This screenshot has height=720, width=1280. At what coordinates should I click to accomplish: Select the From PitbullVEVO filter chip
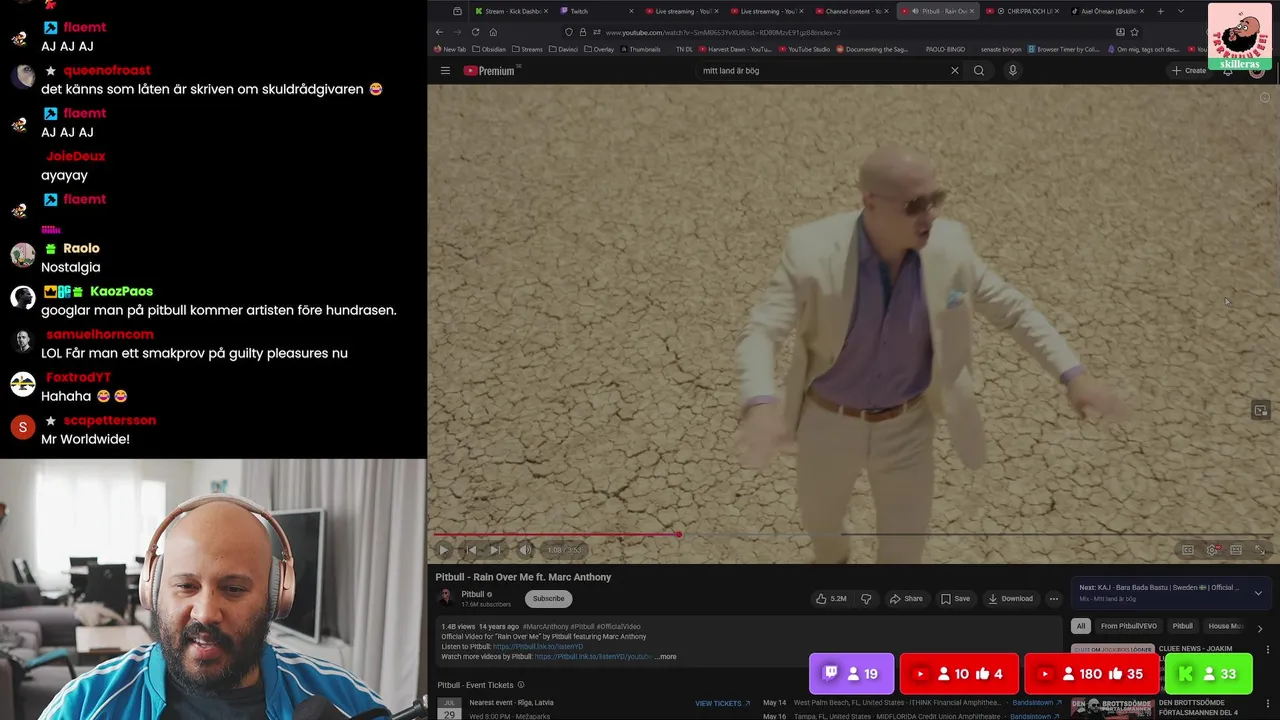pos(1129,626)
